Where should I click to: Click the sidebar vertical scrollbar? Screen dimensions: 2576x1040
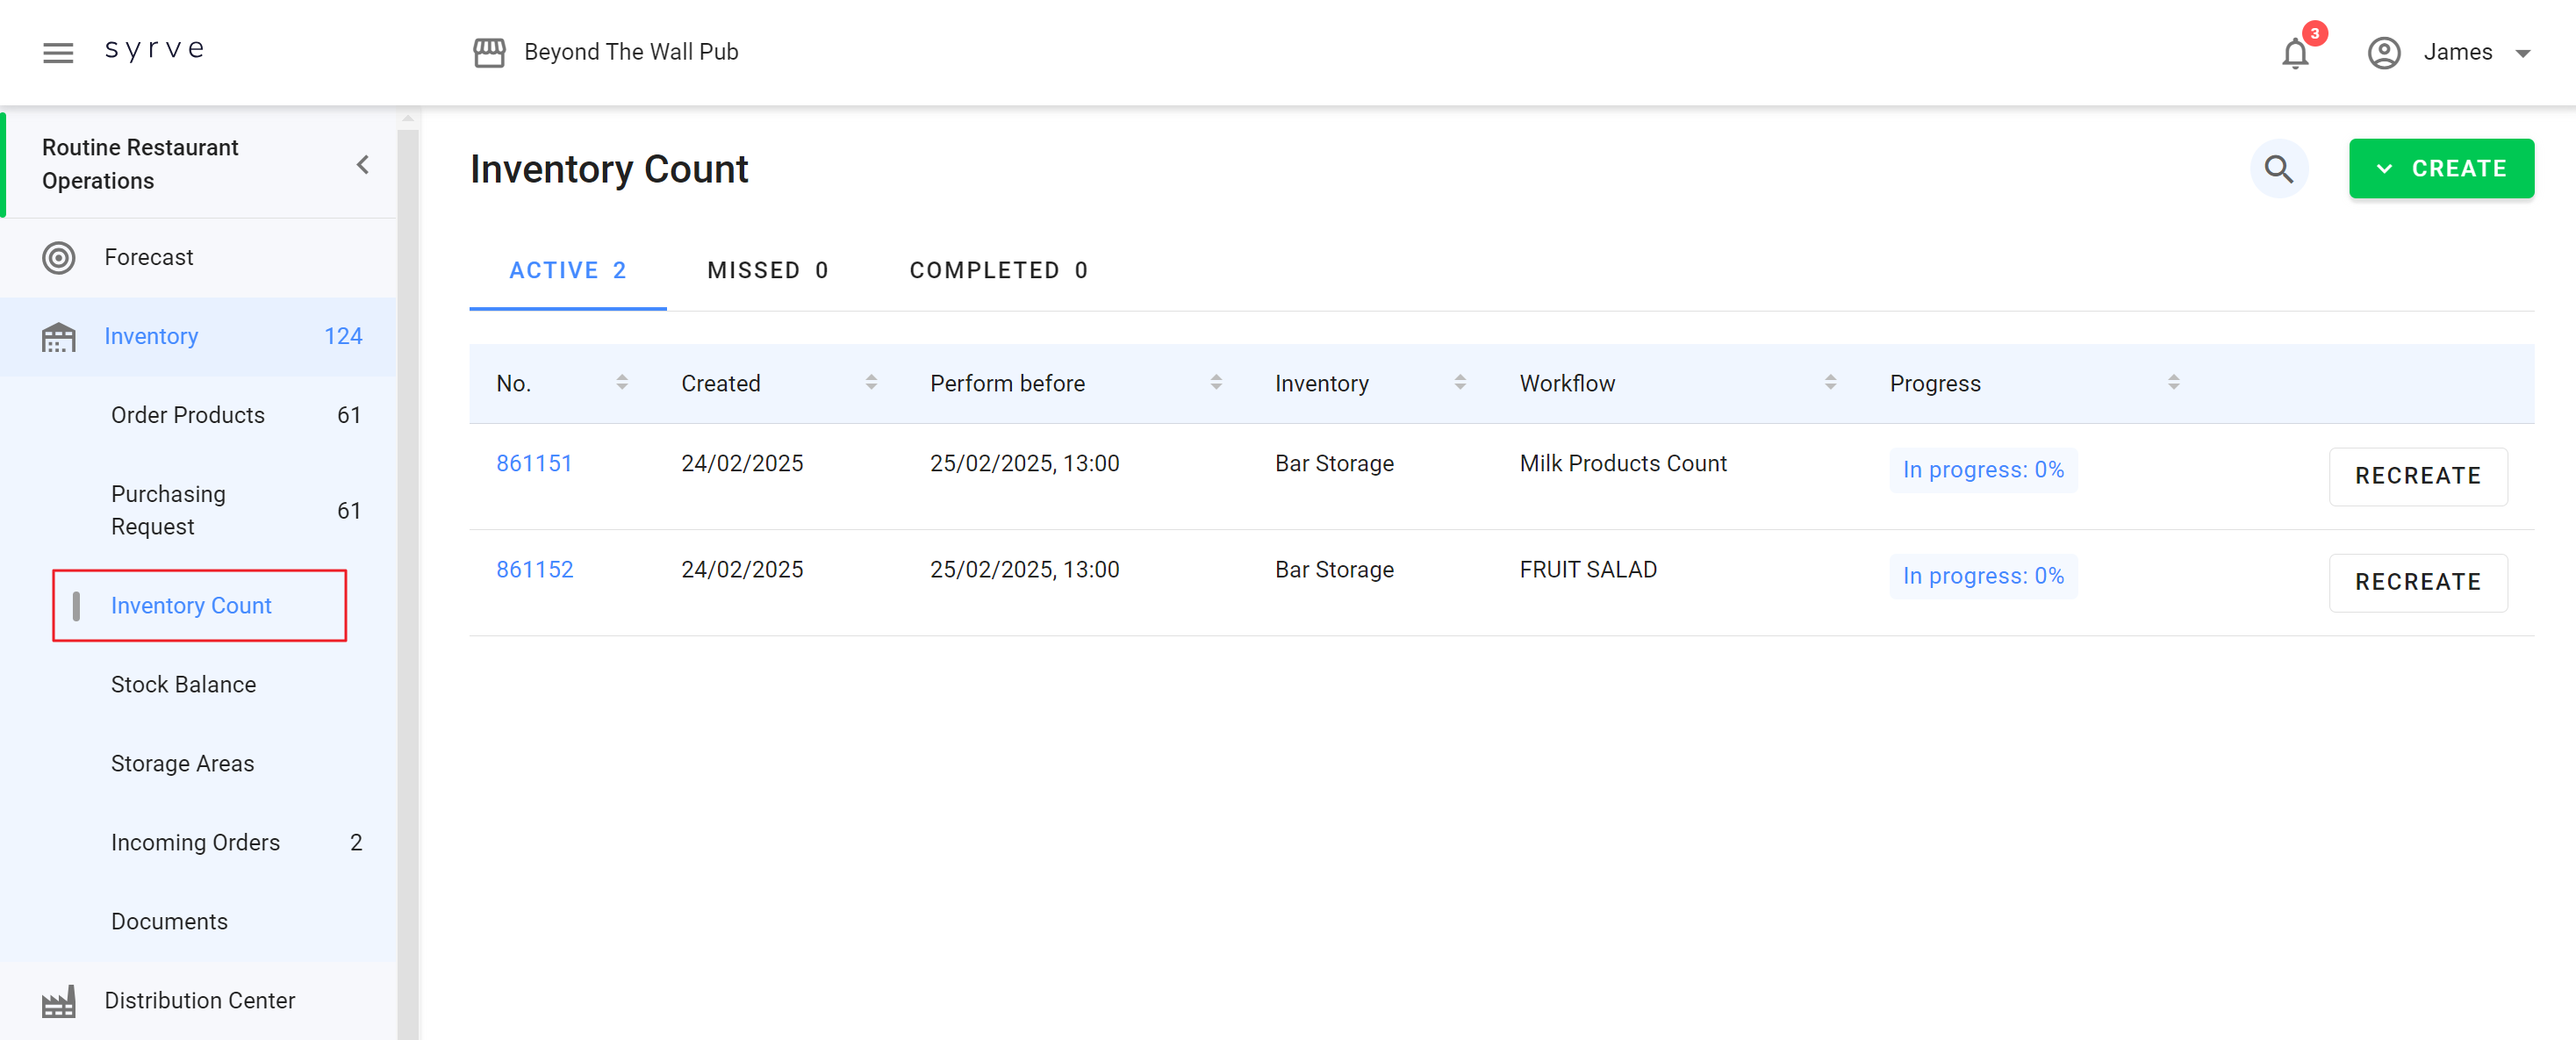coord(407,580)
